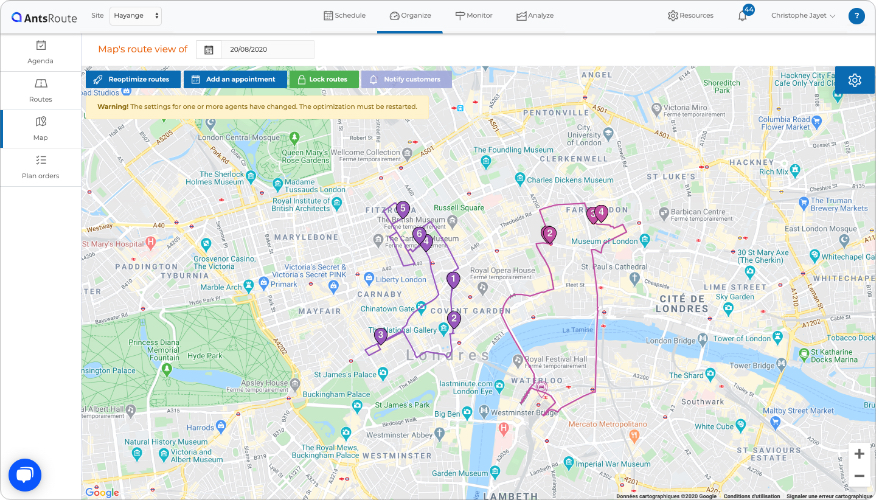Switch to the Organize tab

[410, 16]
